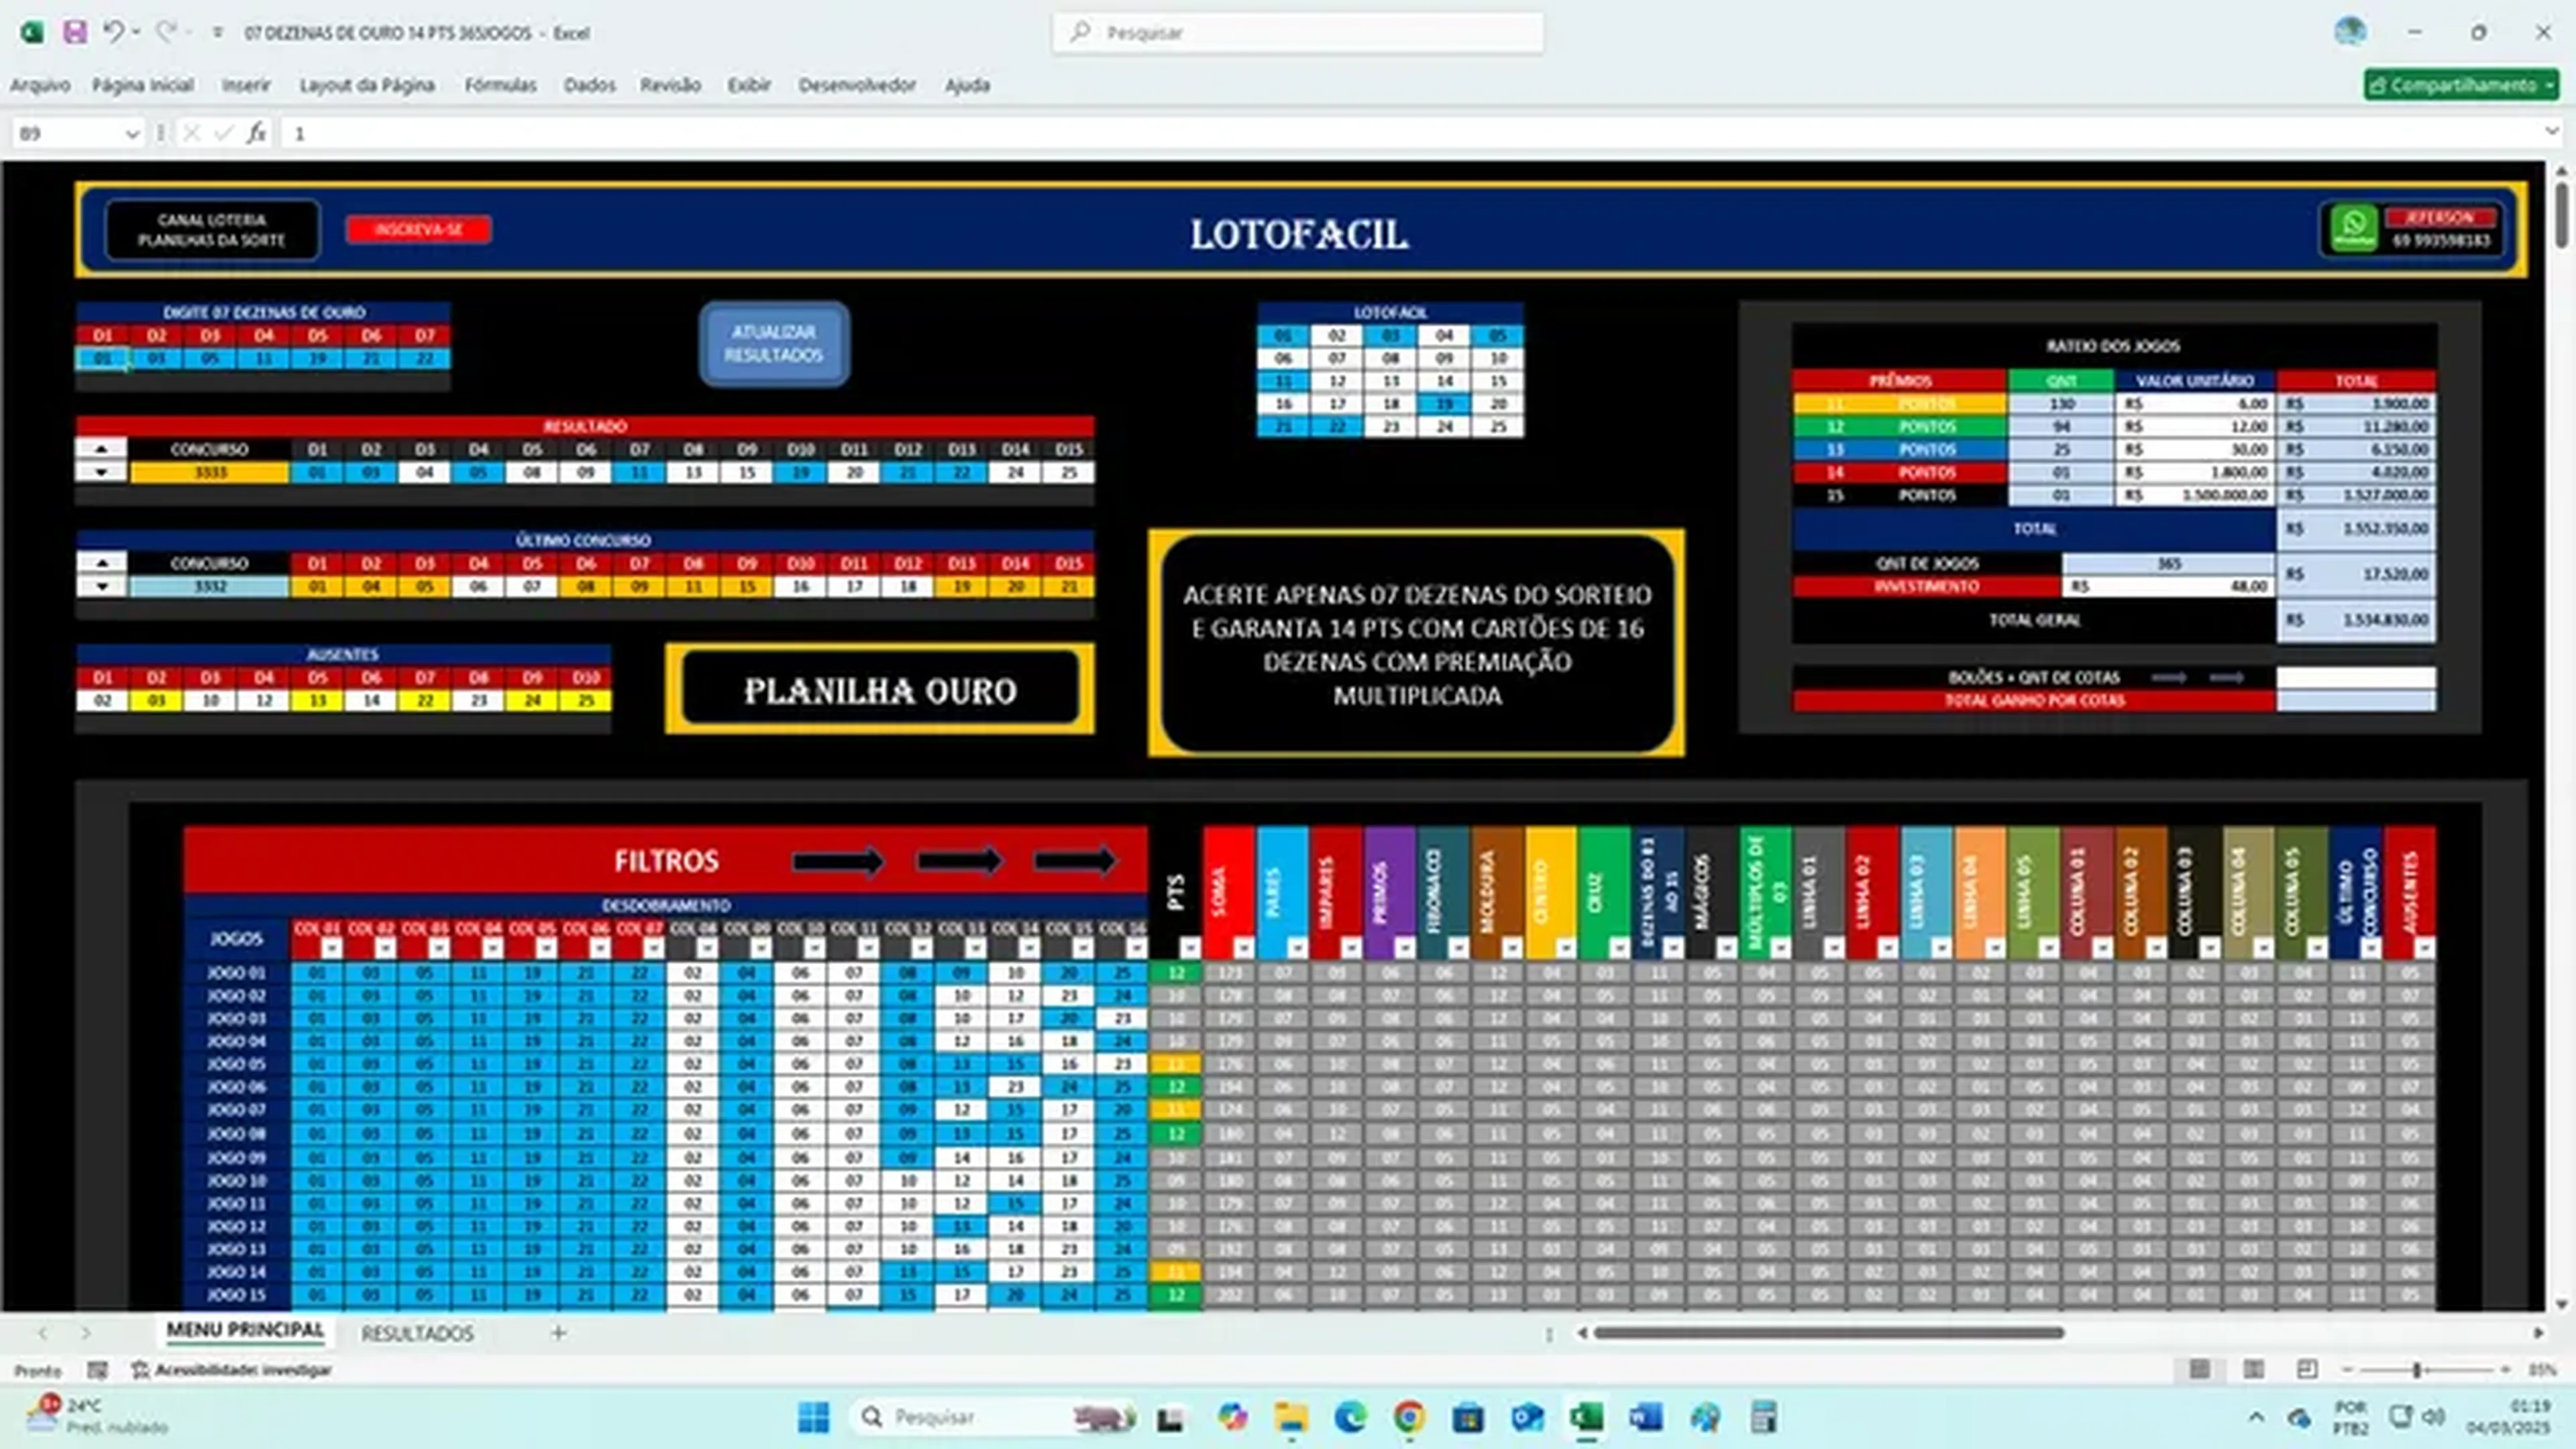
Task: Click the PLANILHA OURO button
Action: (880, 690)
